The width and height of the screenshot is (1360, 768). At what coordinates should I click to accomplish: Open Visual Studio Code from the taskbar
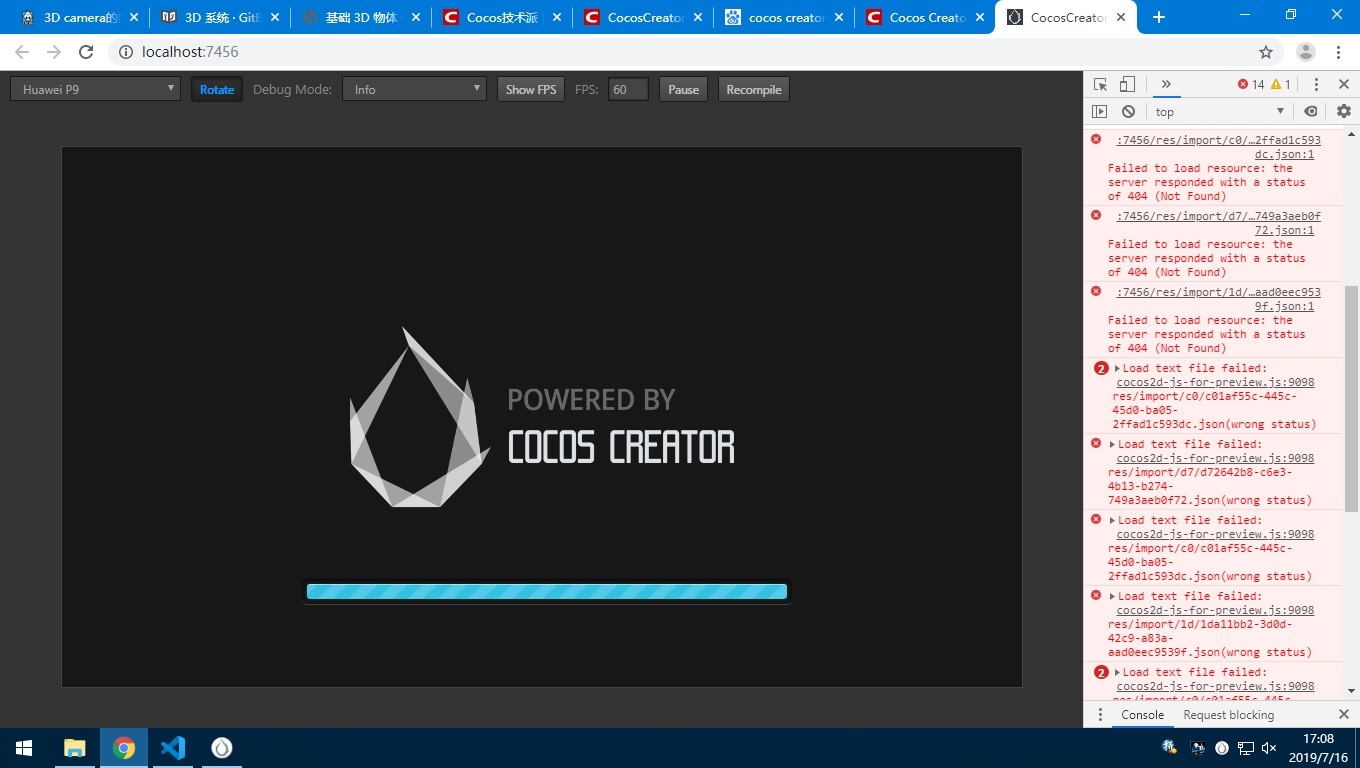[x=173, y=748]
